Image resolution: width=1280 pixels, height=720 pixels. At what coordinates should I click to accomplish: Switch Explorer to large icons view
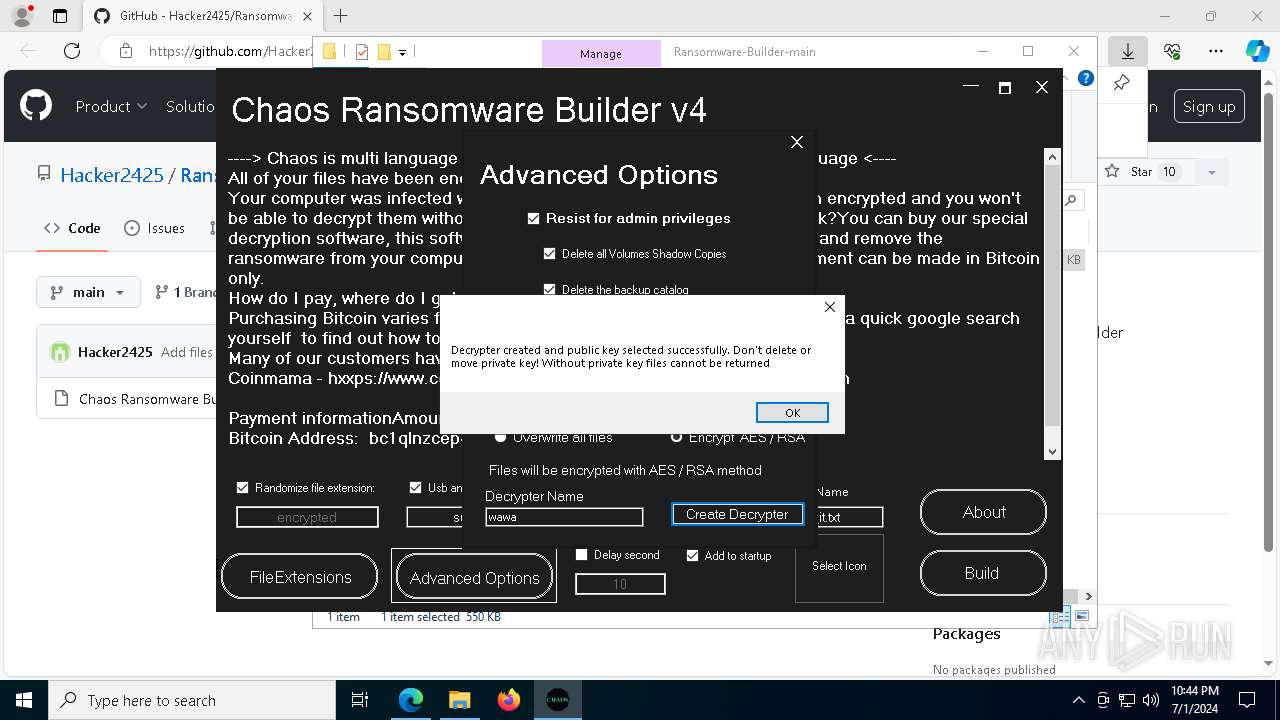click(1081, 617)
